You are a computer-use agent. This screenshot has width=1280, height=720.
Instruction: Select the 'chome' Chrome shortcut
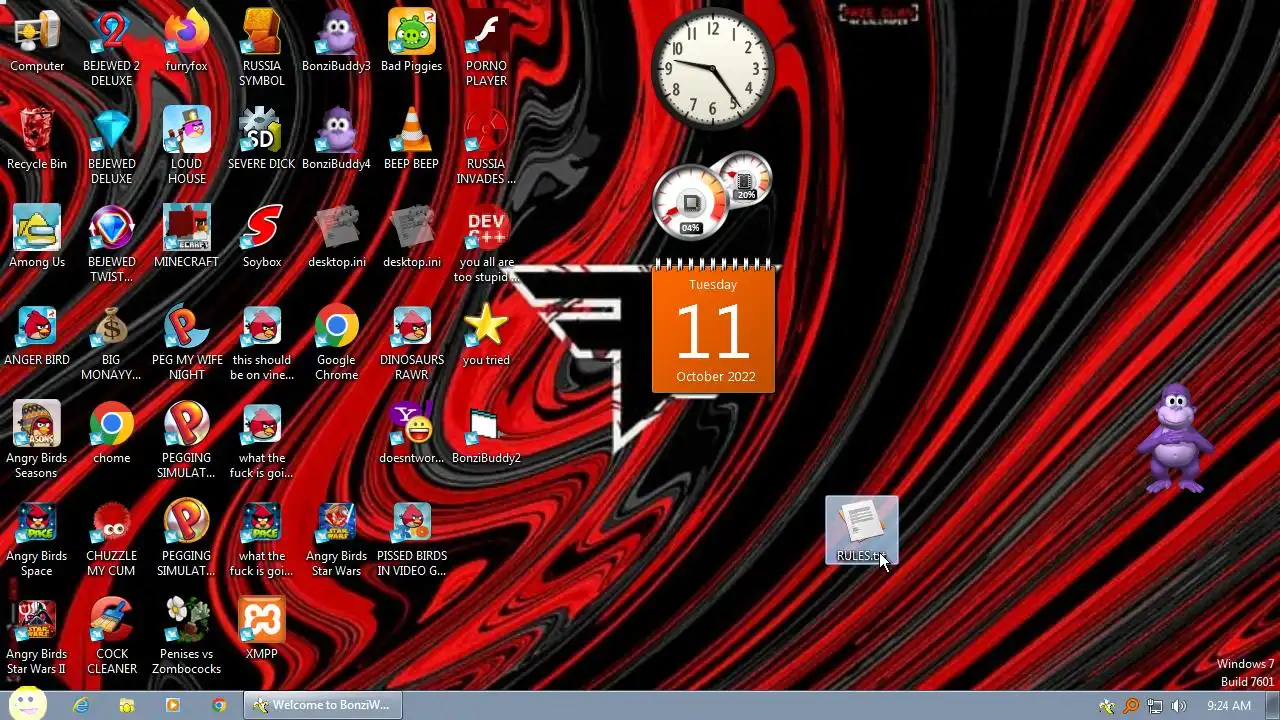112,433
